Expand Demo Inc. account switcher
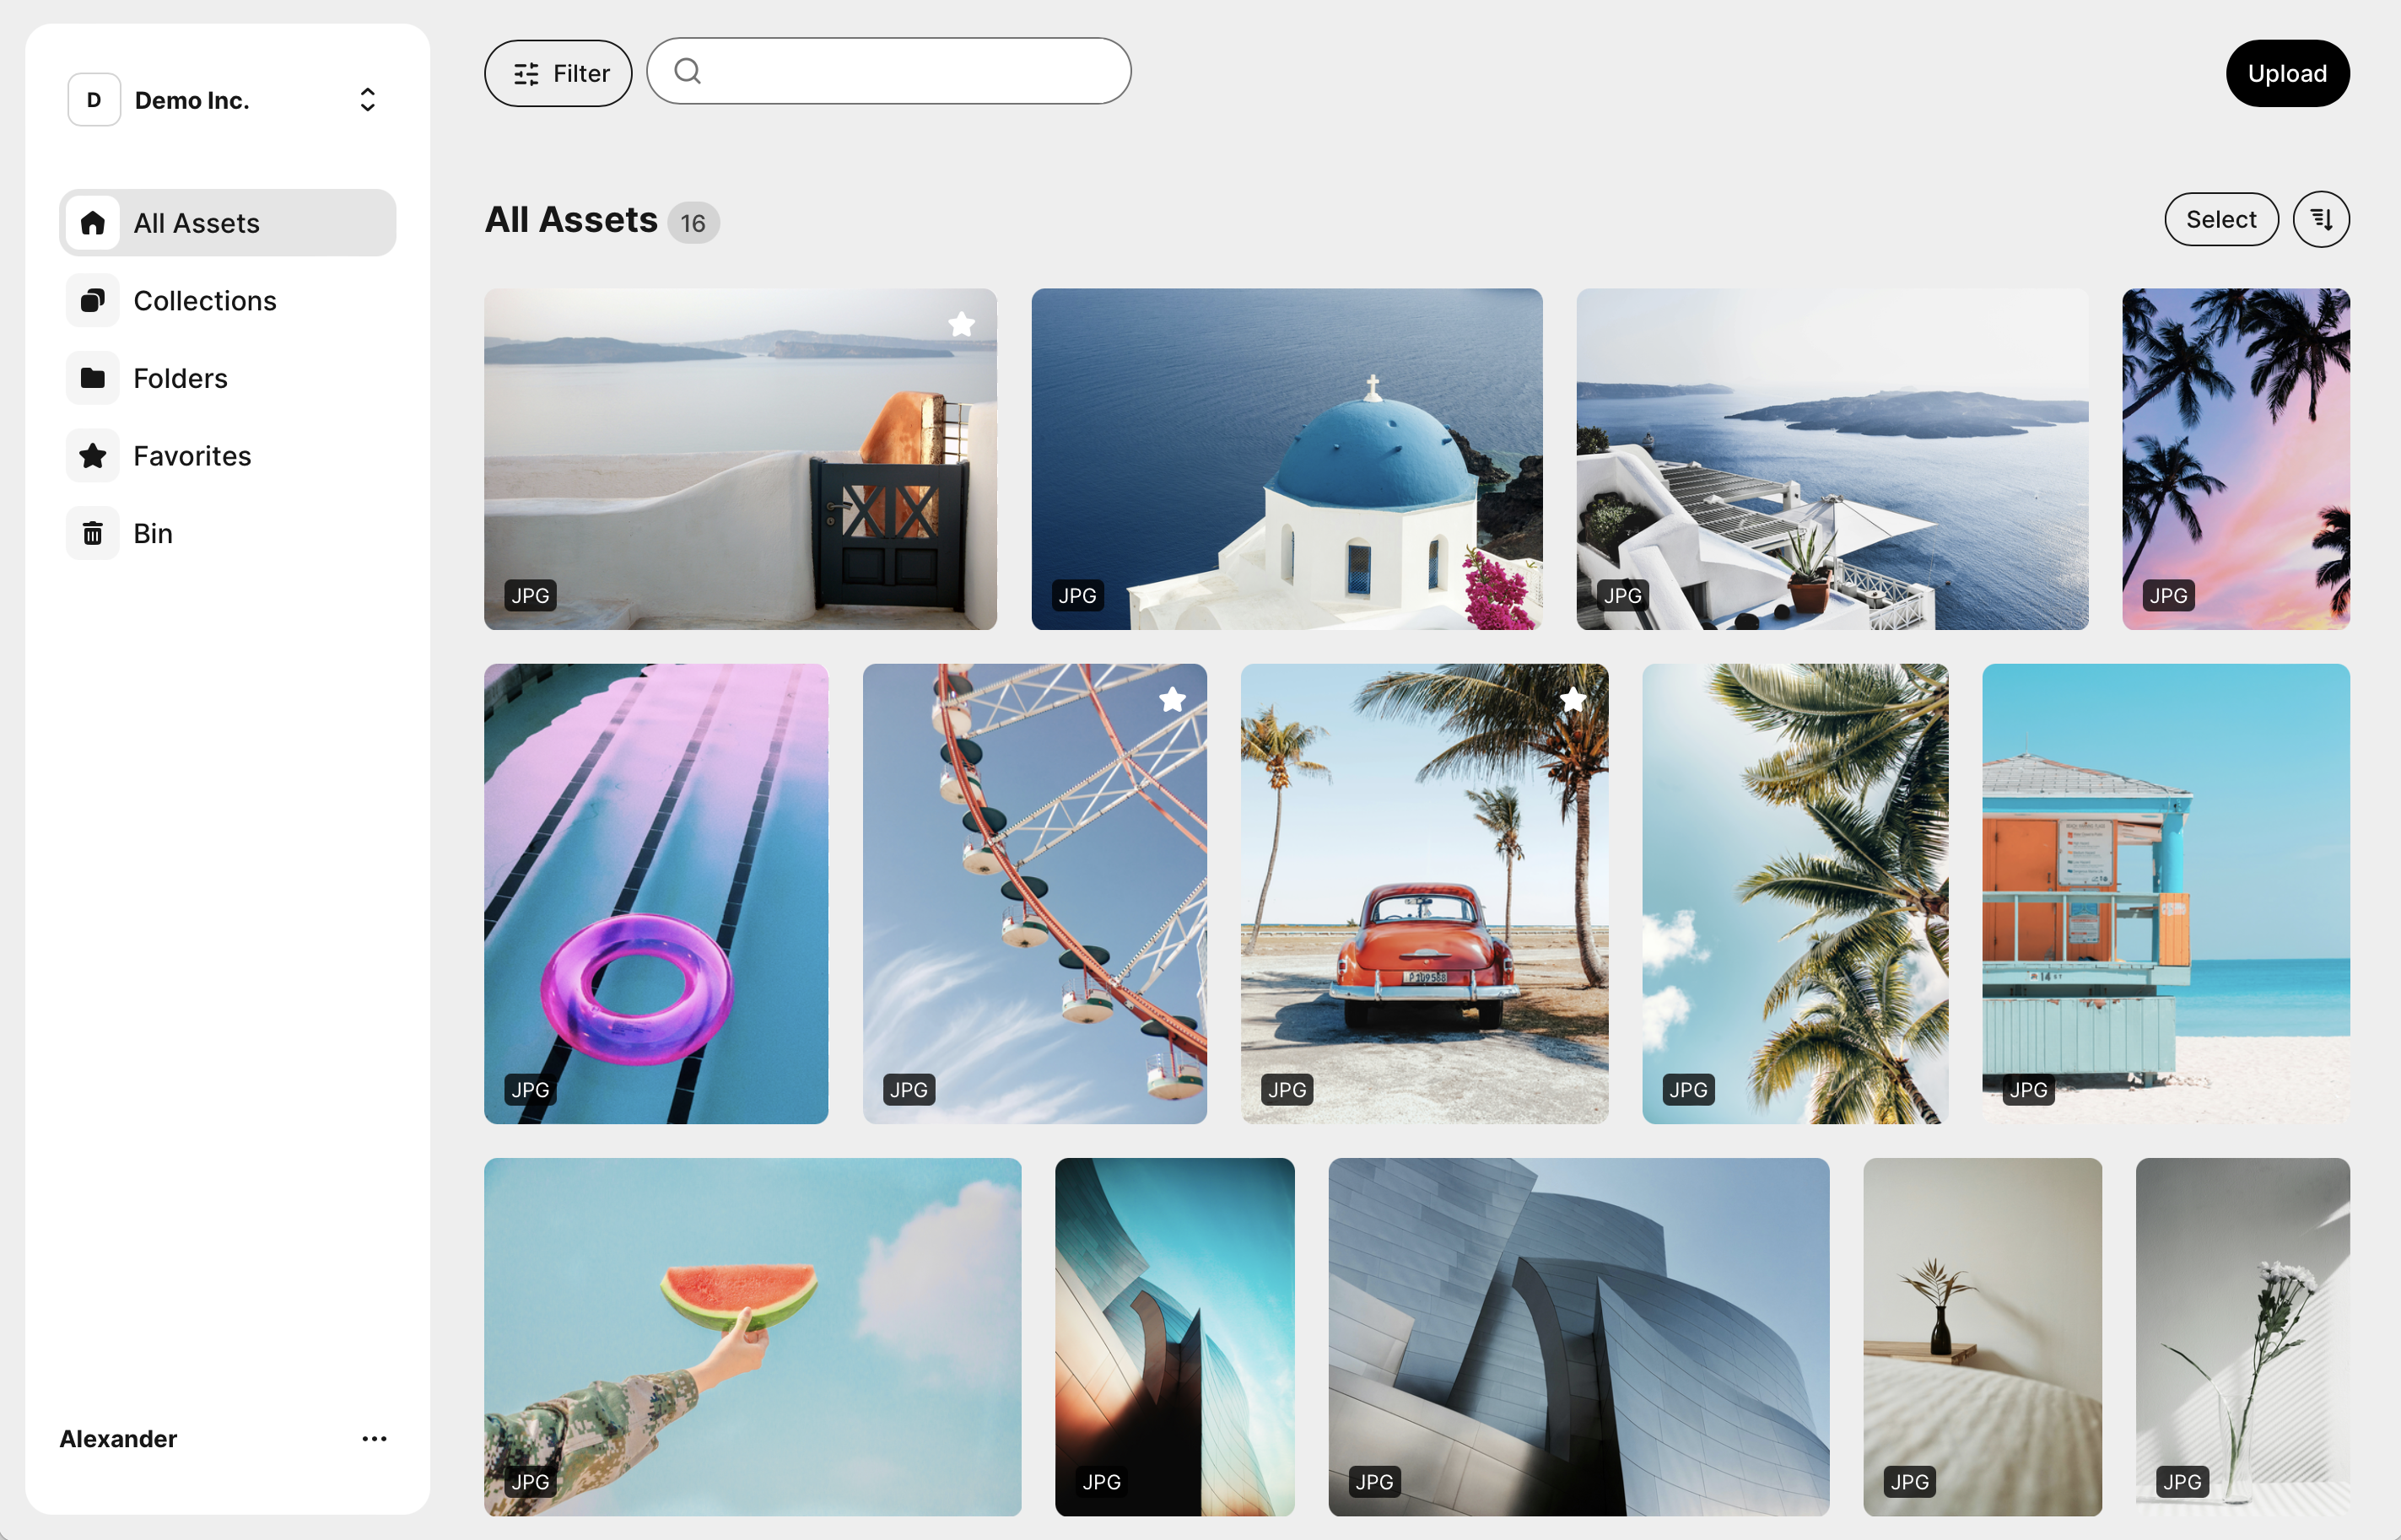The image size is (2401, 1540). coord(366,98)
